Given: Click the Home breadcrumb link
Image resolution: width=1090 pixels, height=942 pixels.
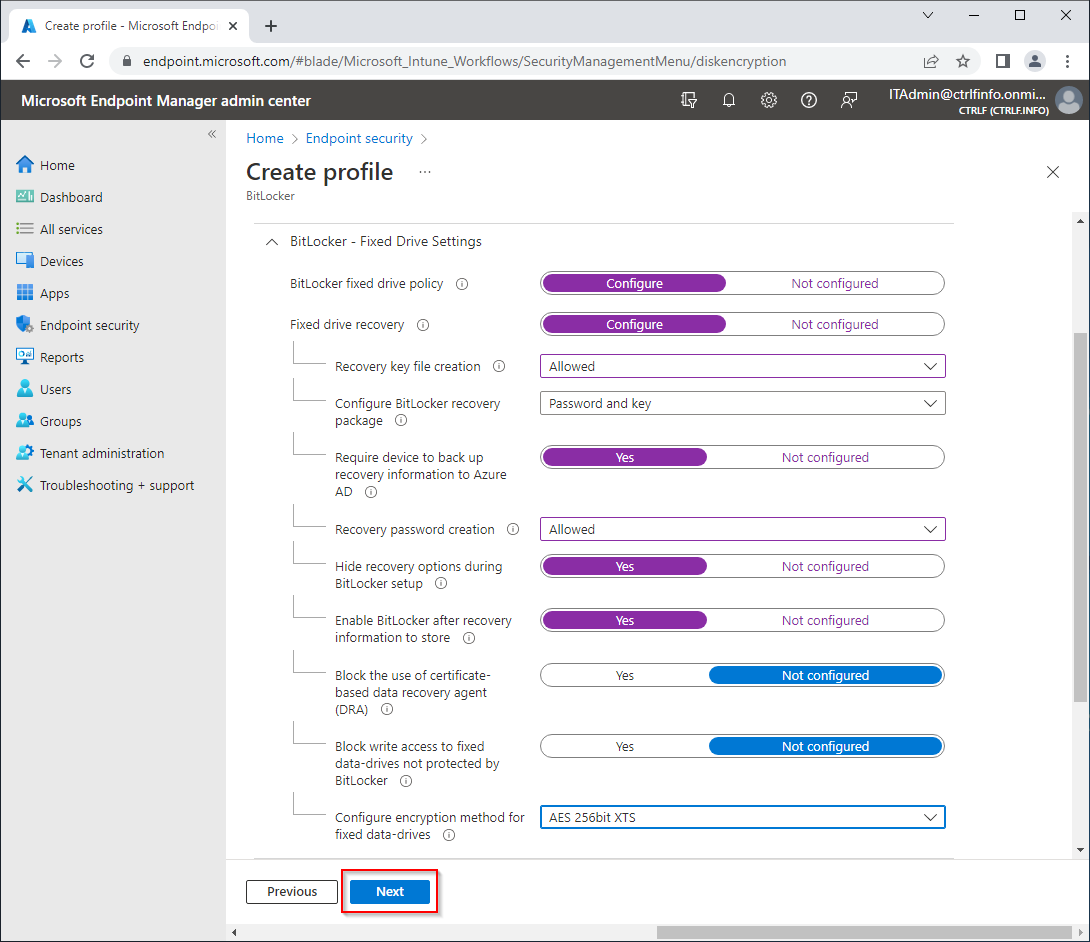Looking at the screenshot, I should tap(264, 138).
